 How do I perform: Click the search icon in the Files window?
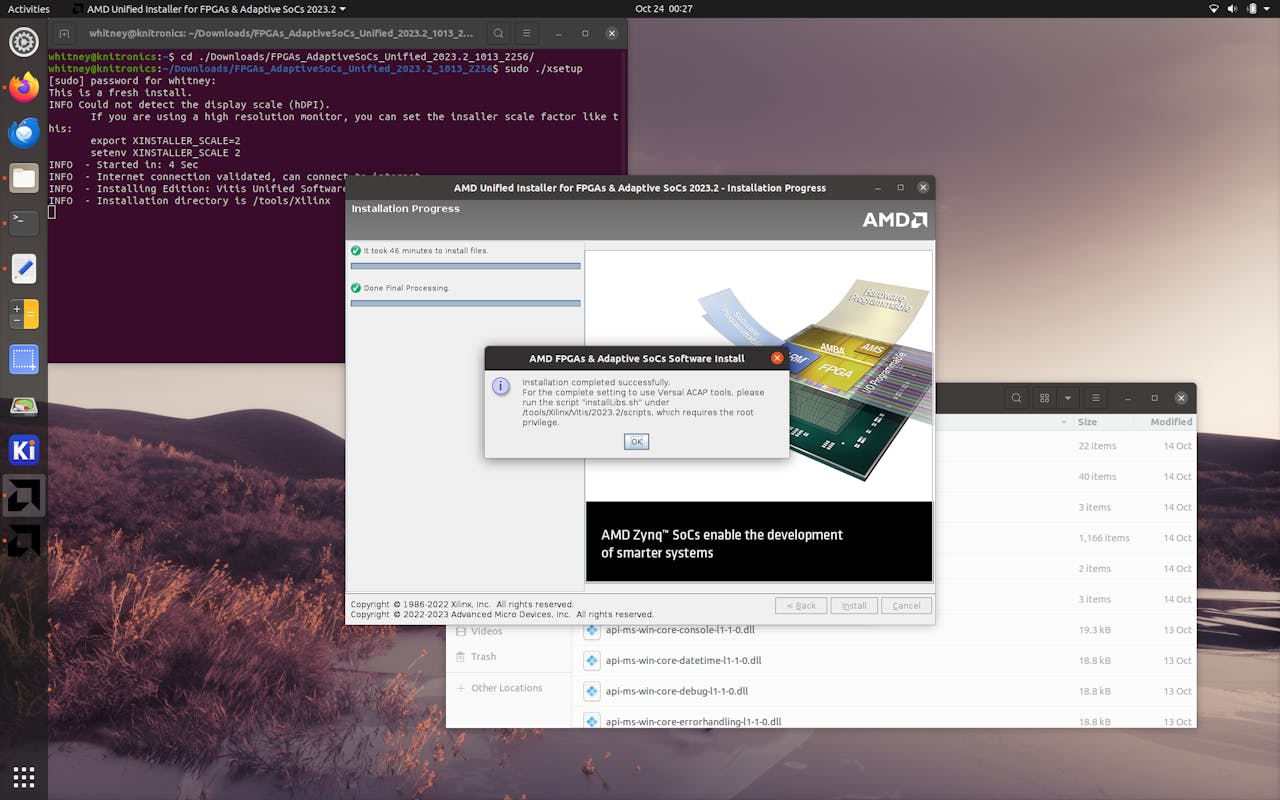pos(1016,398)
